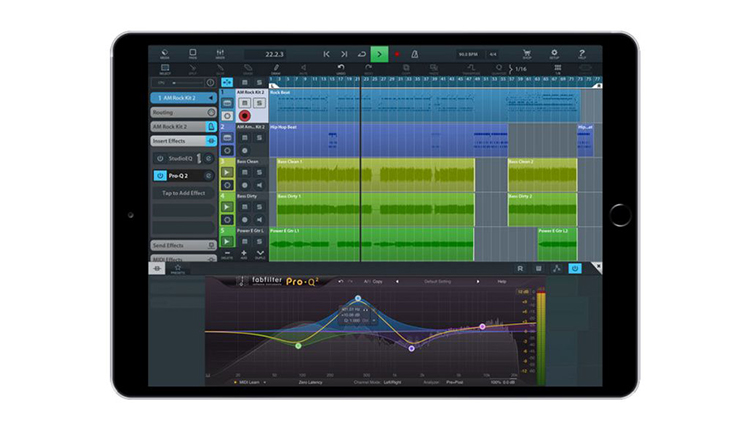This screenshot has height=430, width=750.
Task: Disable the Pro-Q 2 insert power
Action: (160, 176)
